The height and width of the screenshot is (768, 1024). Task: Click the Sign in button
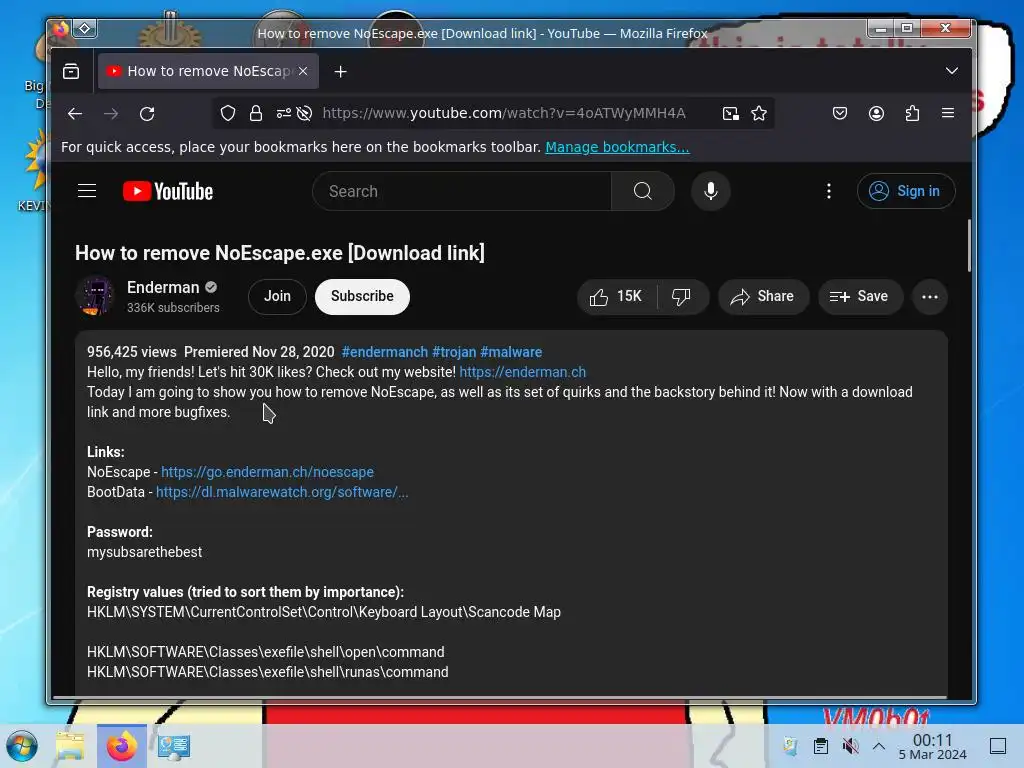[906, 191]
